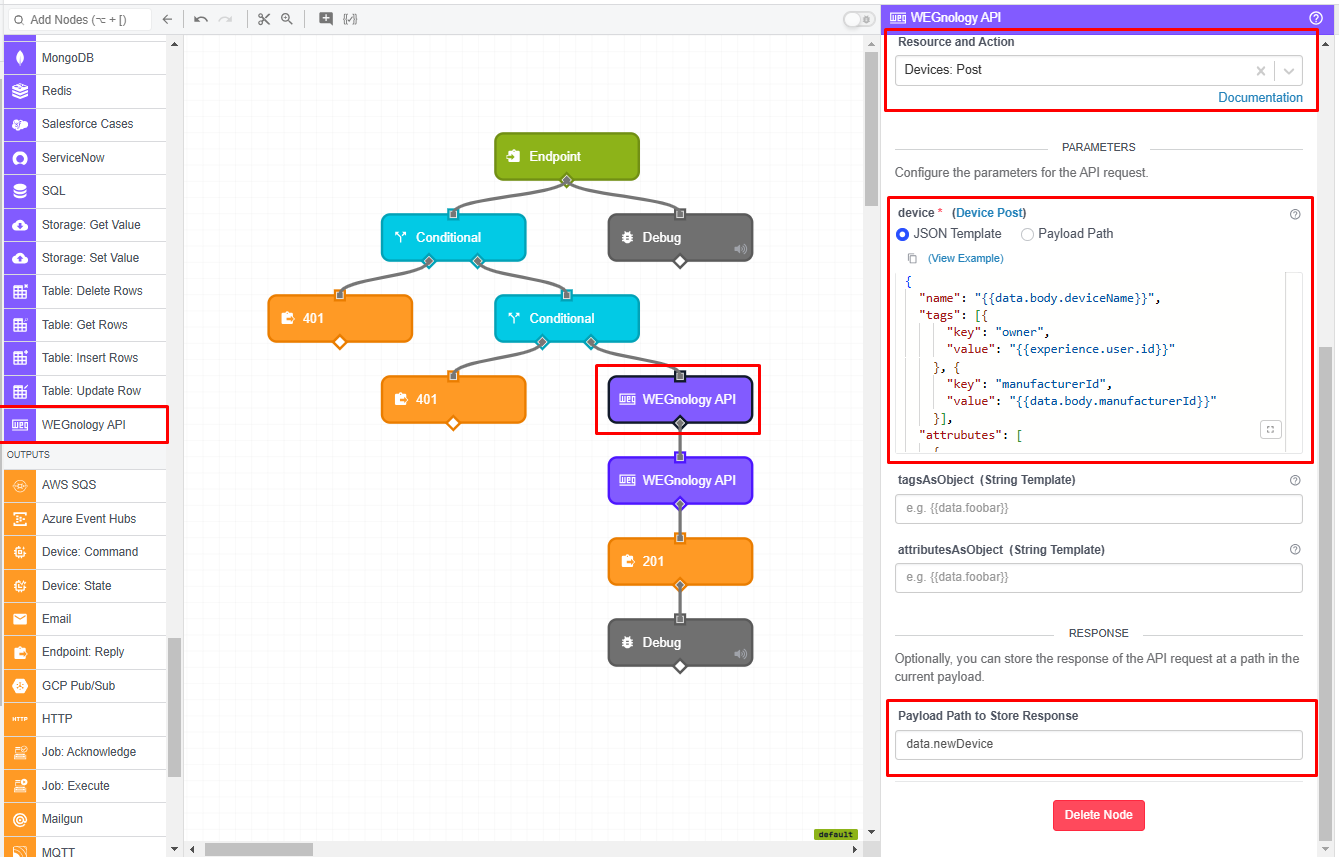Select the Endpoint node on canvas
This screenshot has height=857, width=1339.
pyautogui.click(x=567, y=157)
